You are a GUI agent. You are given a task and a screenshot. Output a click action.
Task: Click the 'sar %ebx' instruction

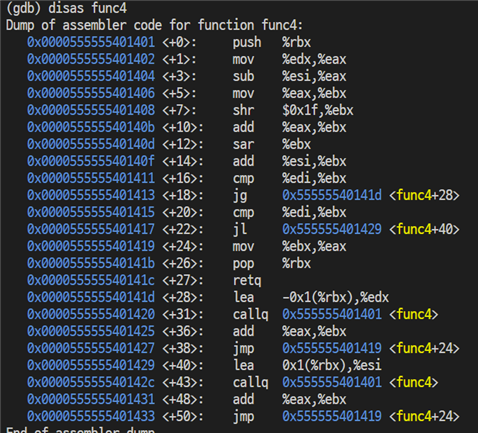tap(272, 144)
